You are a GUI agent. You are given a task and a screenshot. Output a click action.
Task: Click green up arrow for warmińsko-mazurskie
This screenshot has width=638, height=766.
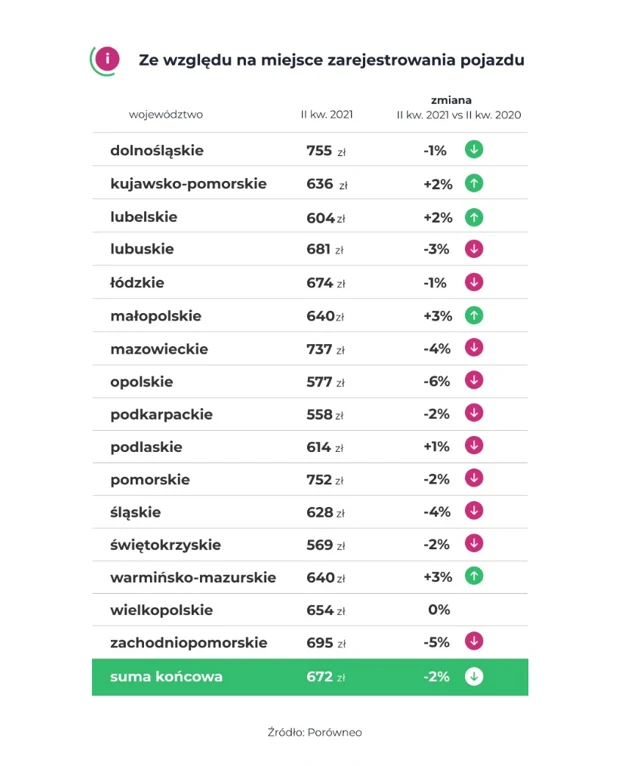474,577
